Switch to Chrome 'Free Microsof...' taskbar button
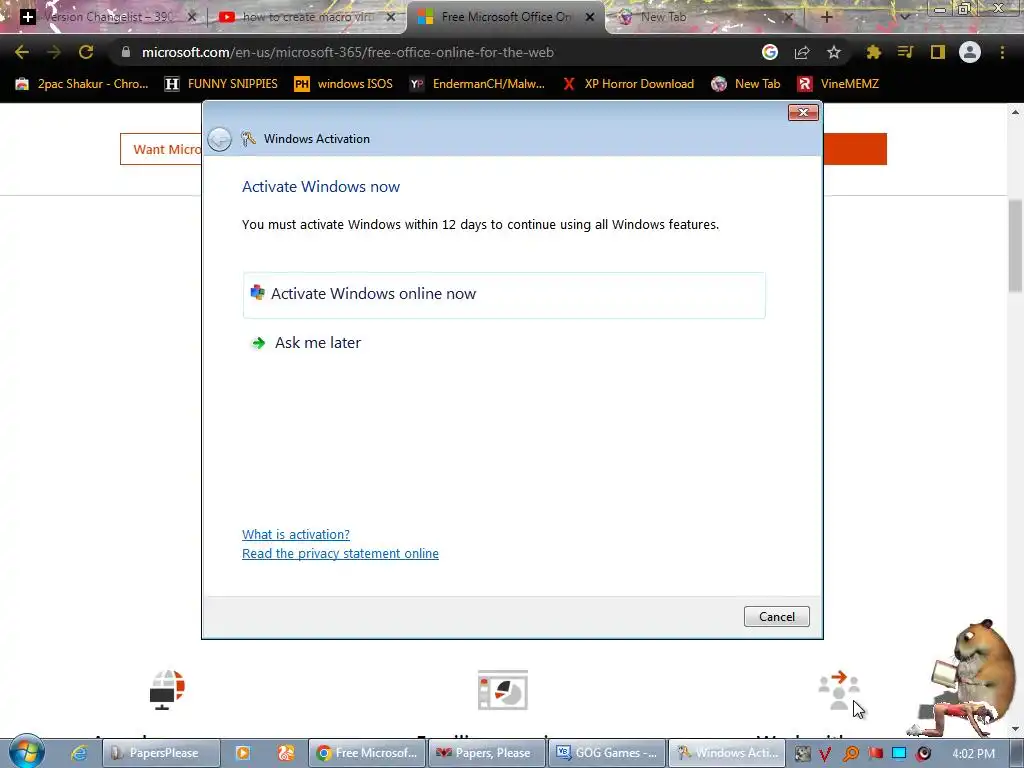 366,753
